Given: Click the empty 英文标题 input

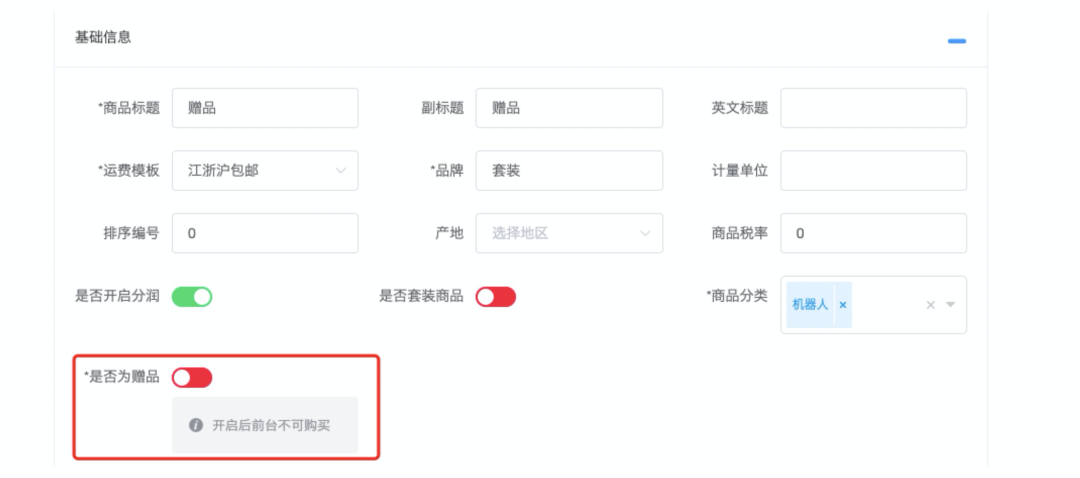Looking at the screenshot, I should [873, 108].
